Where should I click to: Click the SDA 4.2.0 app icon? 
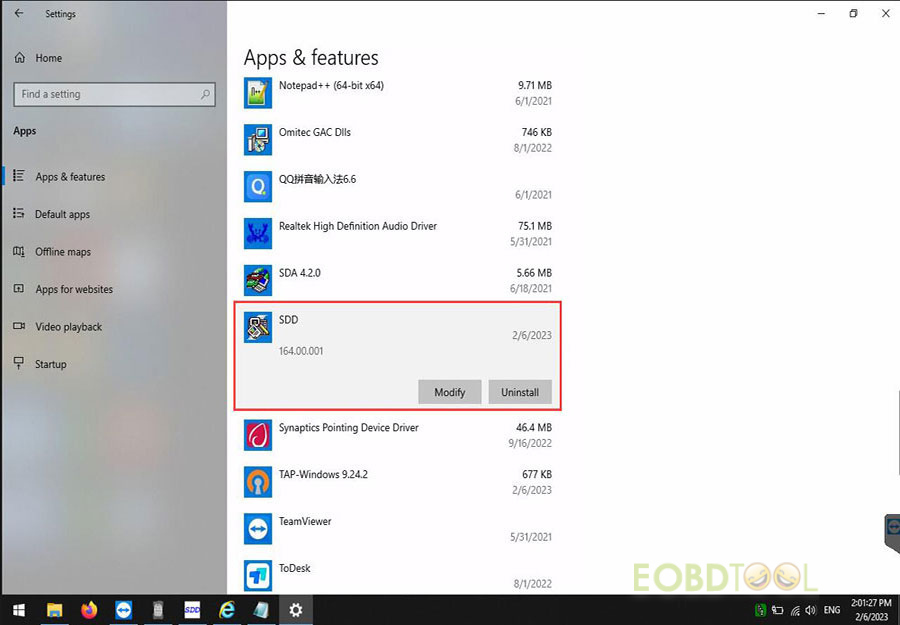pyautogui.click(x=258, y=280)
